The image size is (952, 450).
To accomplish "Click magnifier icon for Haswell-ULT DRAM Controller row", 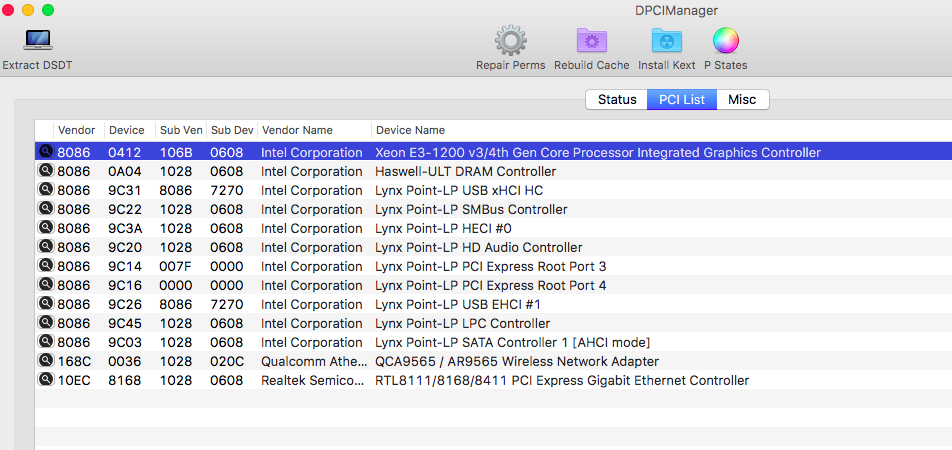I will (x=45, y=171).
